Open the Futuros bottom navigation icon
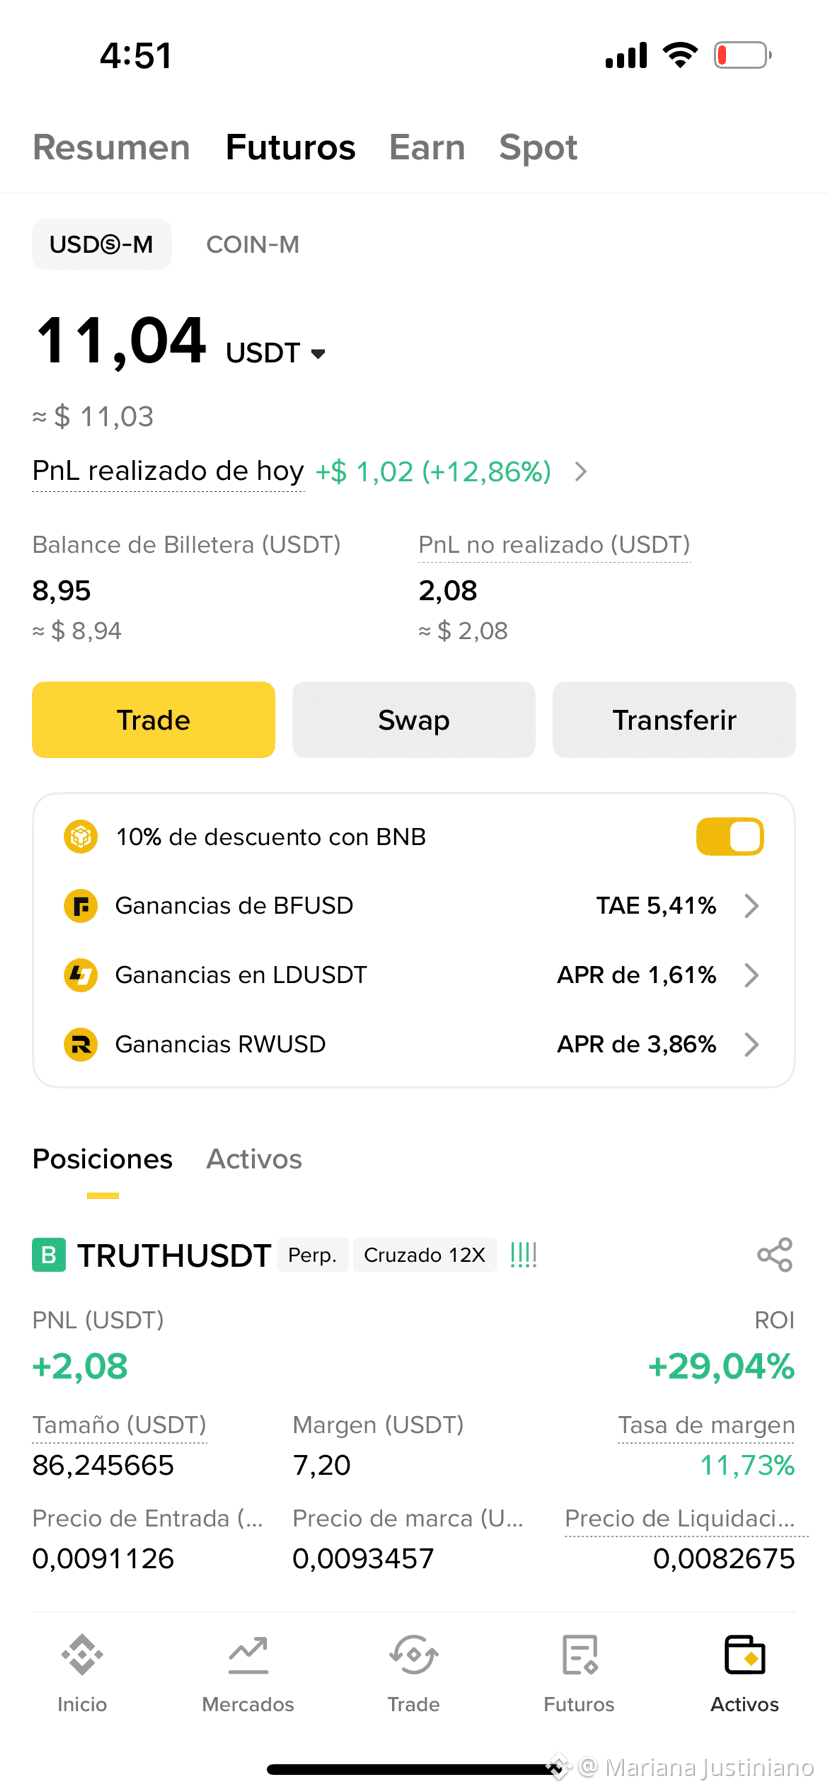 (x=579, y=1655)
